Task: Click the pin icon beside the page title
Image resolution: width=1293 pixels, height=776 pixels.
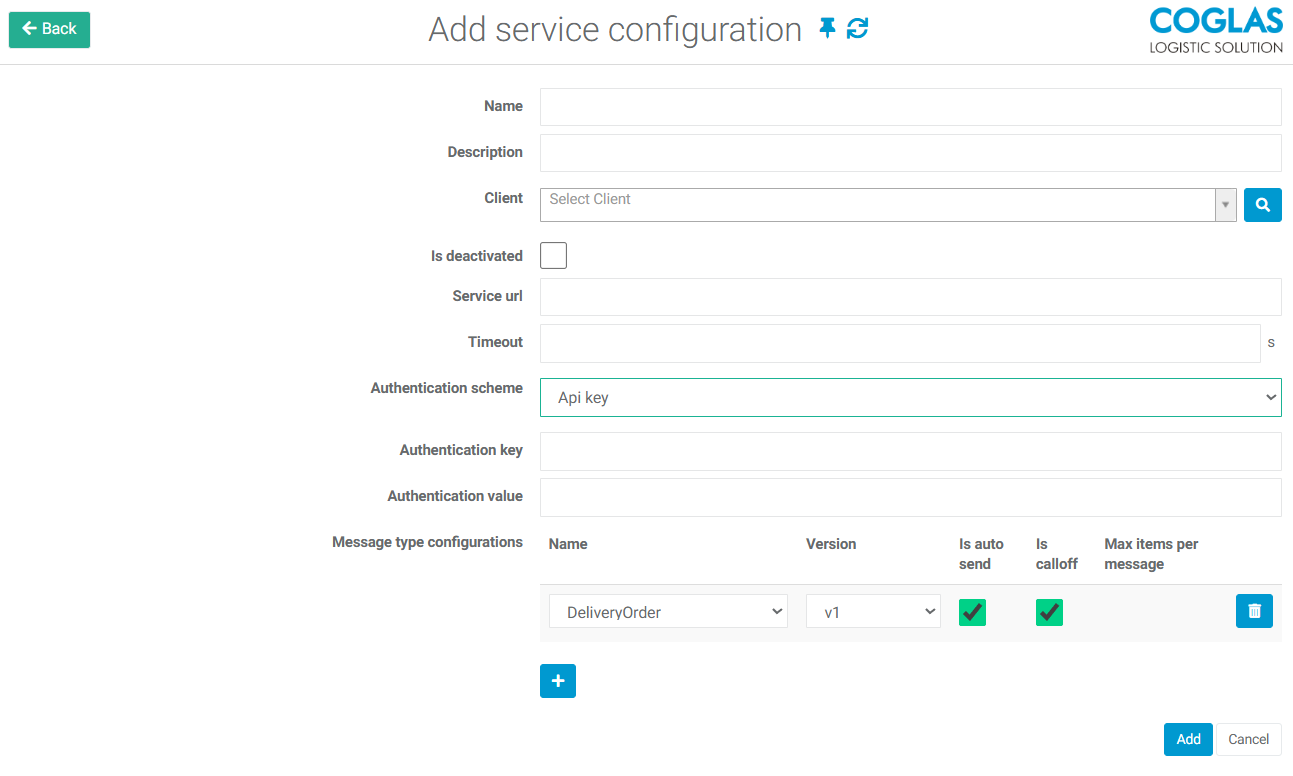Action: (x=827, y=29)
